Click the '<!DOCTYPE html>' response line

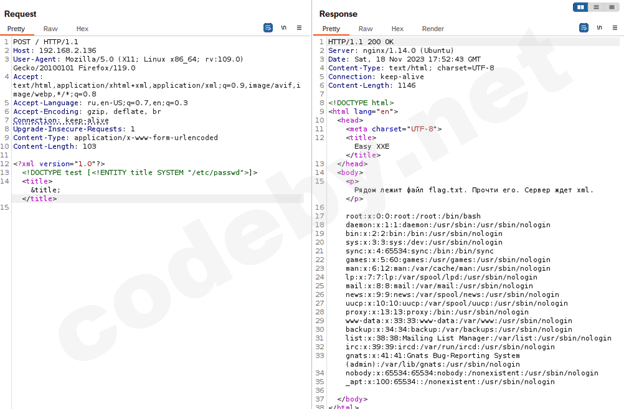click(361, 103)
